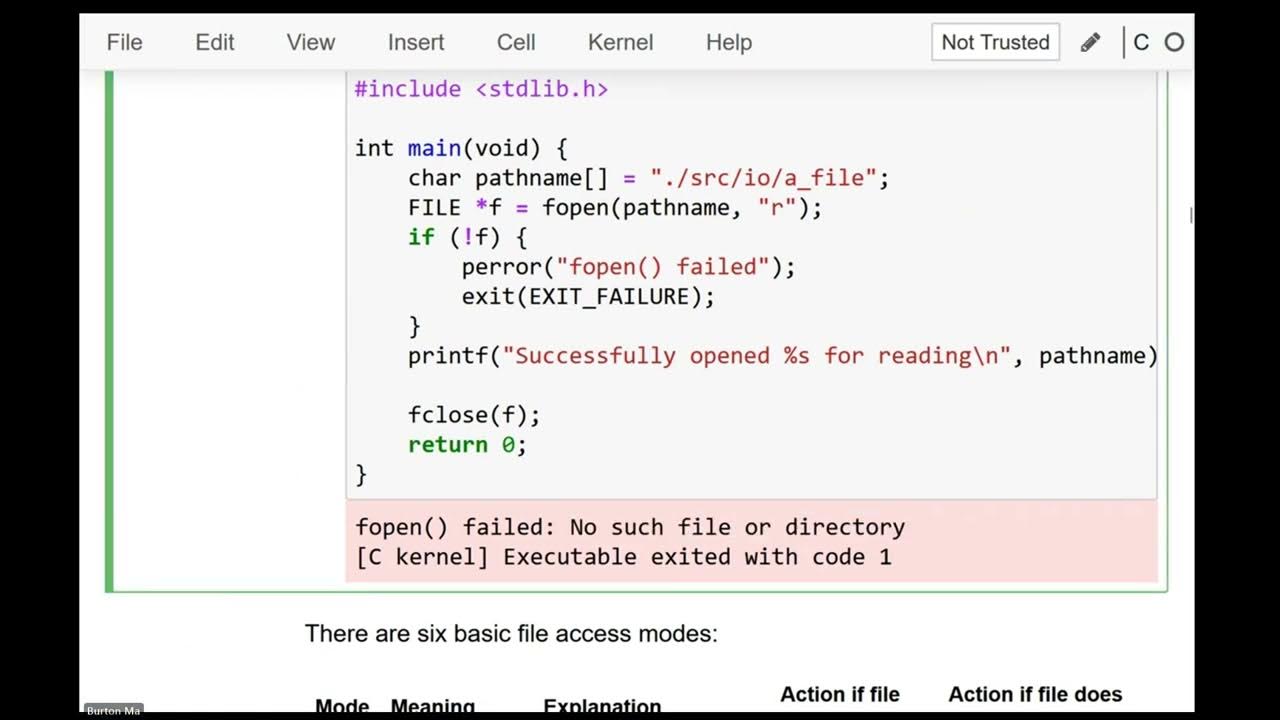
Task: Click the #include <stdlib.h> code line
Action: tap(481, 89)
